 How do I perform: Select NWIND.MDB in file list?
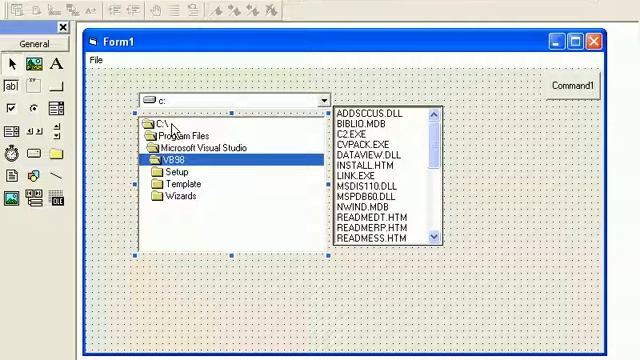[362, 207]
